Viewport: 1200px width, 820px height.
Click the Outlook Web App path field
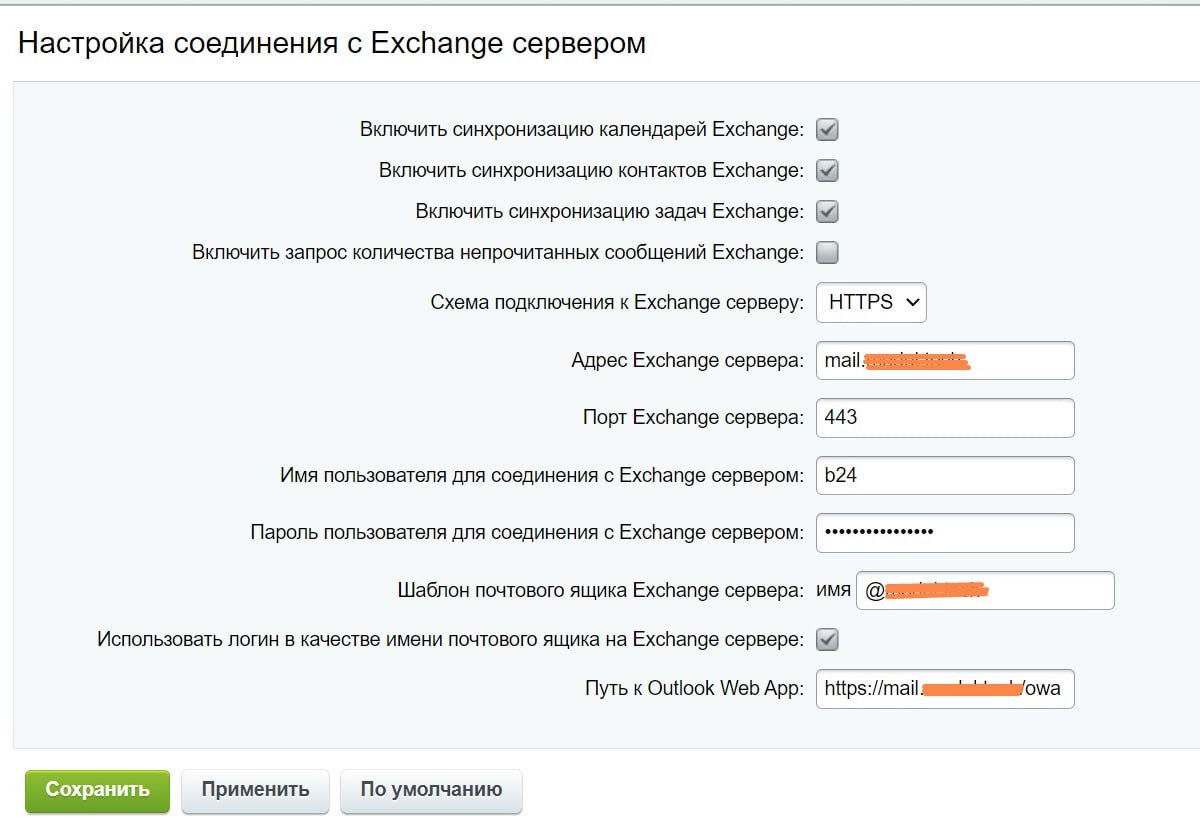click(x=944, y=689)
